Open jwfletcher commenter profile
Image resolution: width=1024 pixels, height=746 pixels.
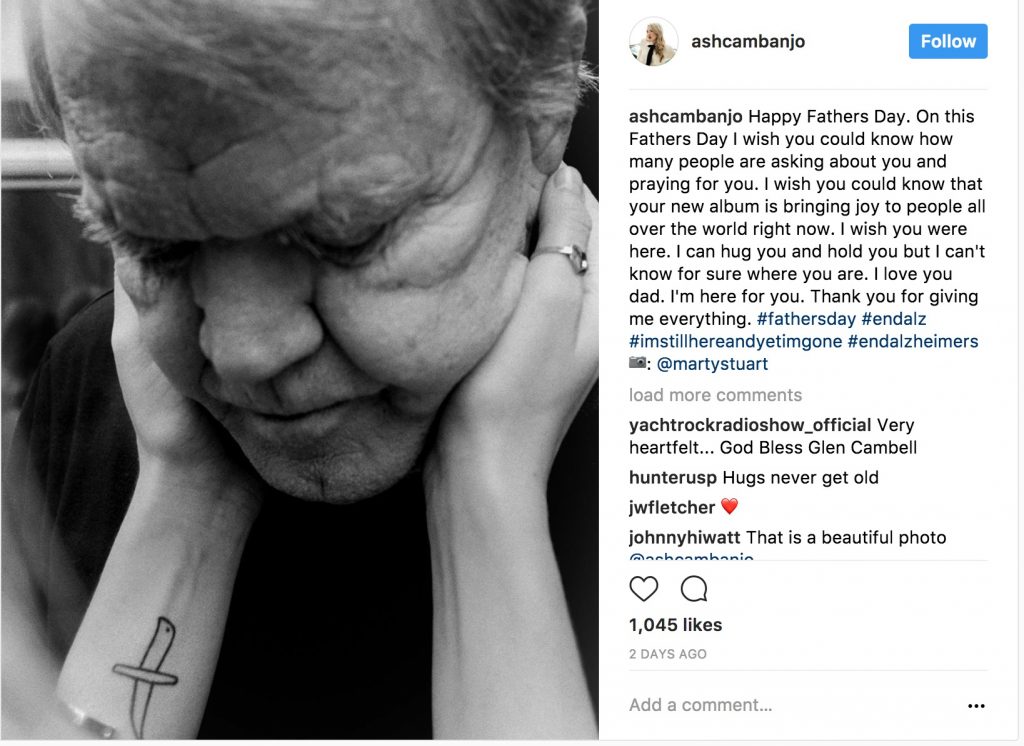[x=672, y=508]
